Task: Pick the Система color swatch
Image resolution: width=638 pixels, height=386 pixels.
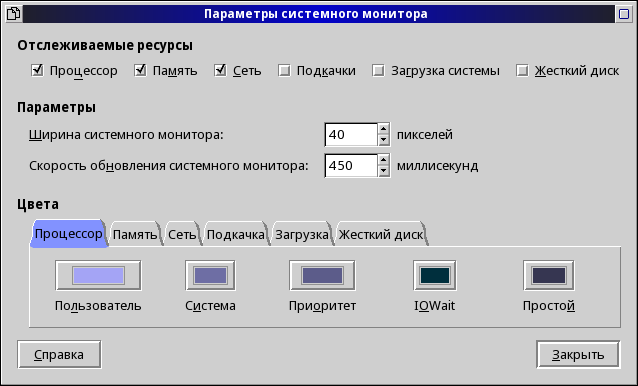Action: click(x=210, y=275)
